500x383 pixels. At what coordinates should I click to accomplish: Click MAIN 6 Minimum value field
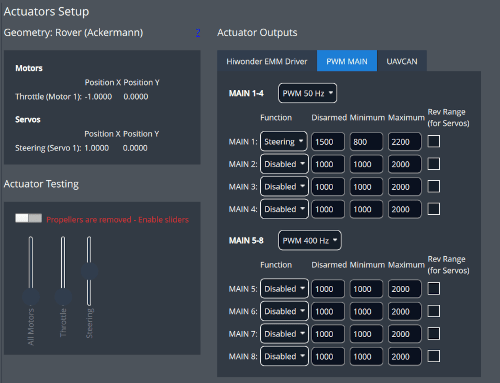(366, 311)
